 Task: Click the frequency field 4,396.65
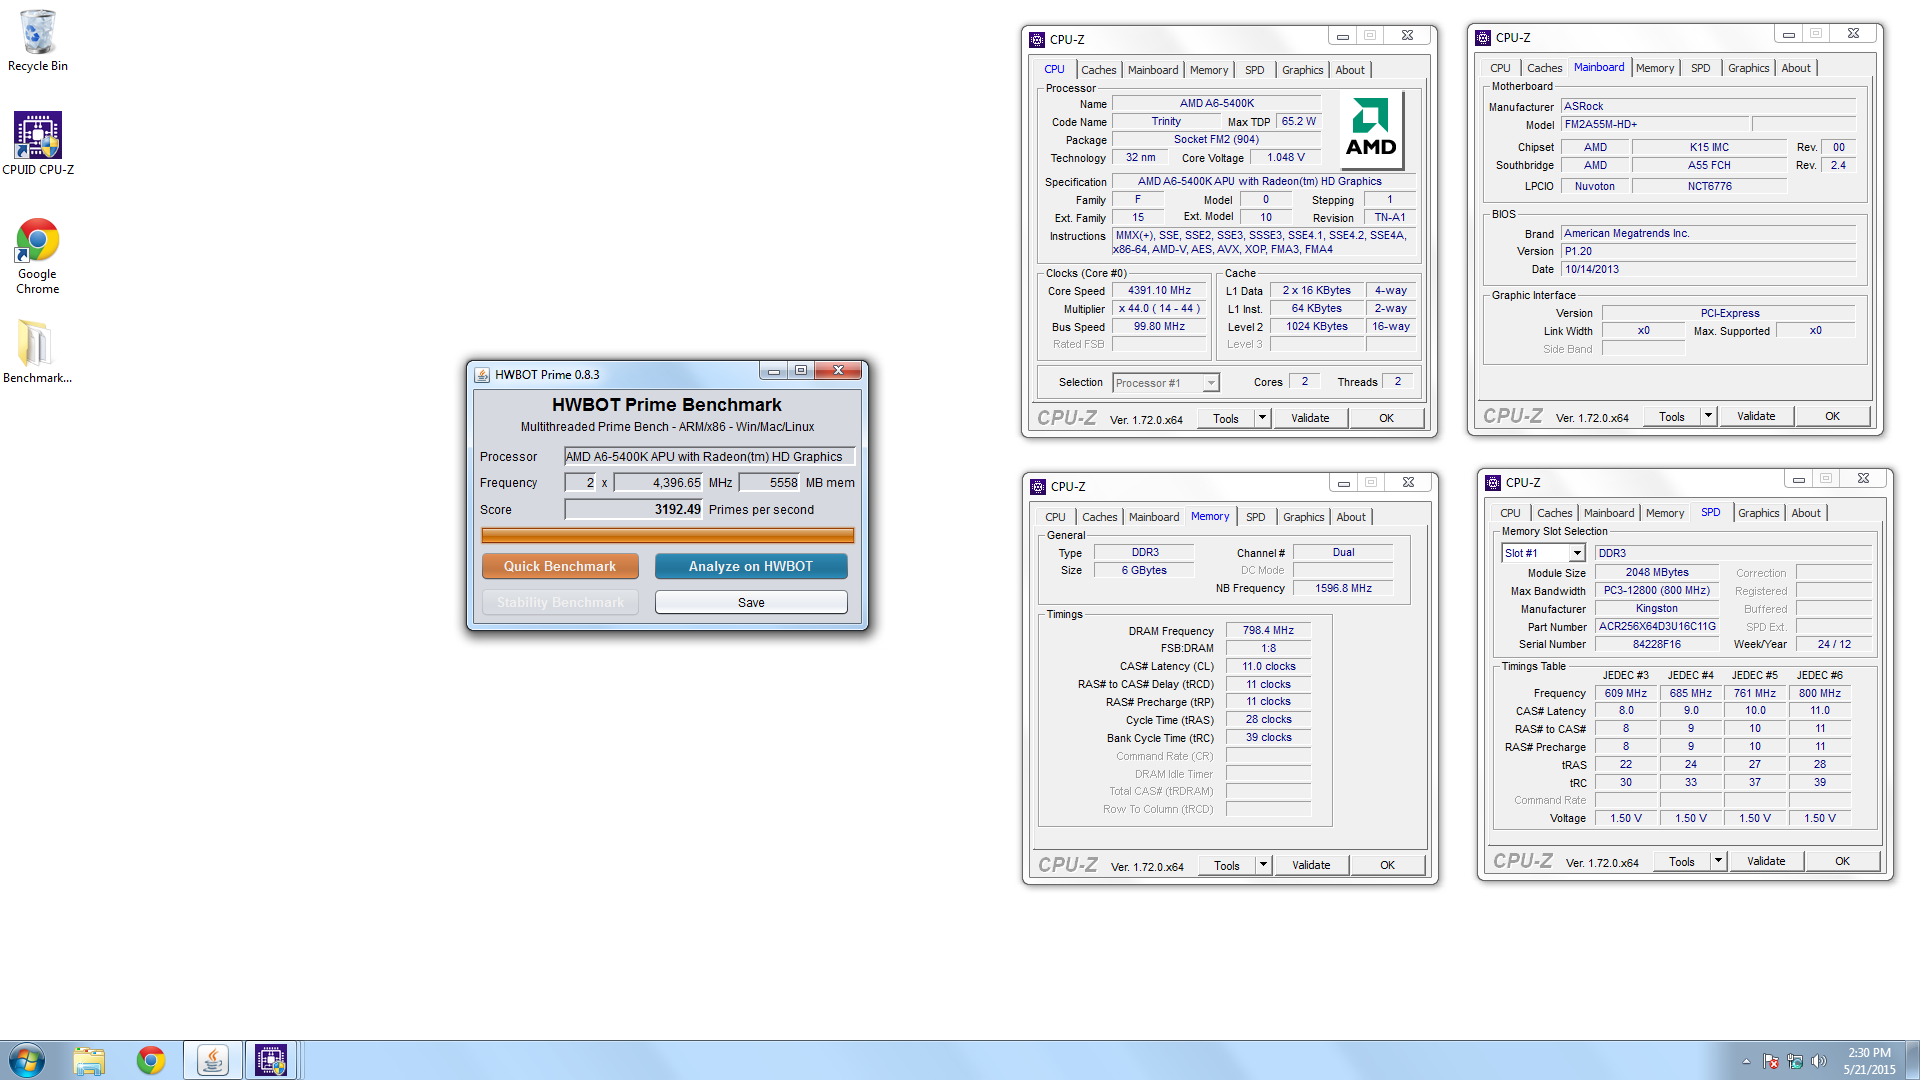point(659,482)
